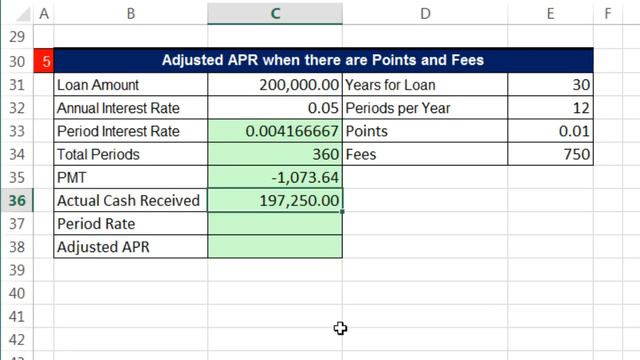Click the Periods per Year label
This screenshot has width=640, height=360.
(x=425, y=108)
